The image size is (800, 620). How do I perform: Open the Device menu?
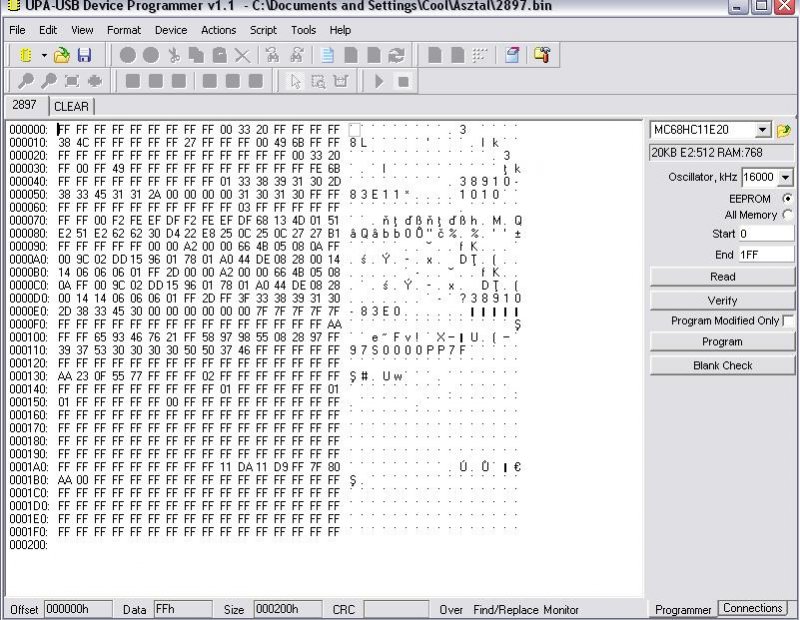171,30
